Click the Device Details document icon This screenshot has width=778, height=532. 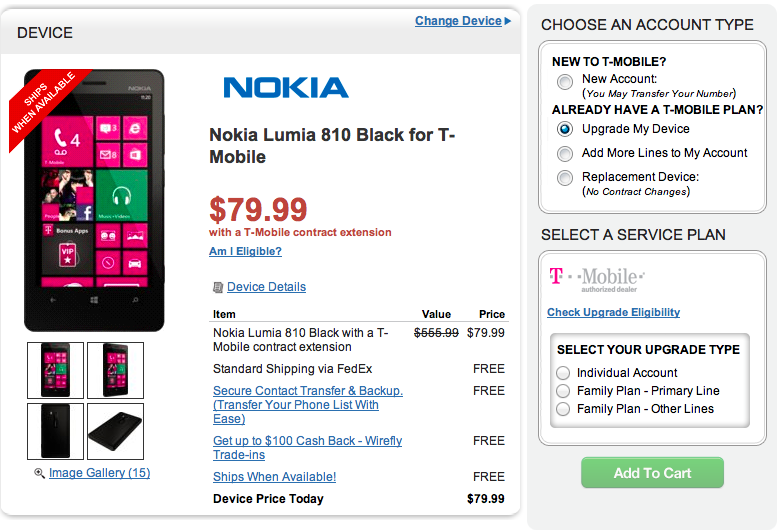(x=217, y=288)
